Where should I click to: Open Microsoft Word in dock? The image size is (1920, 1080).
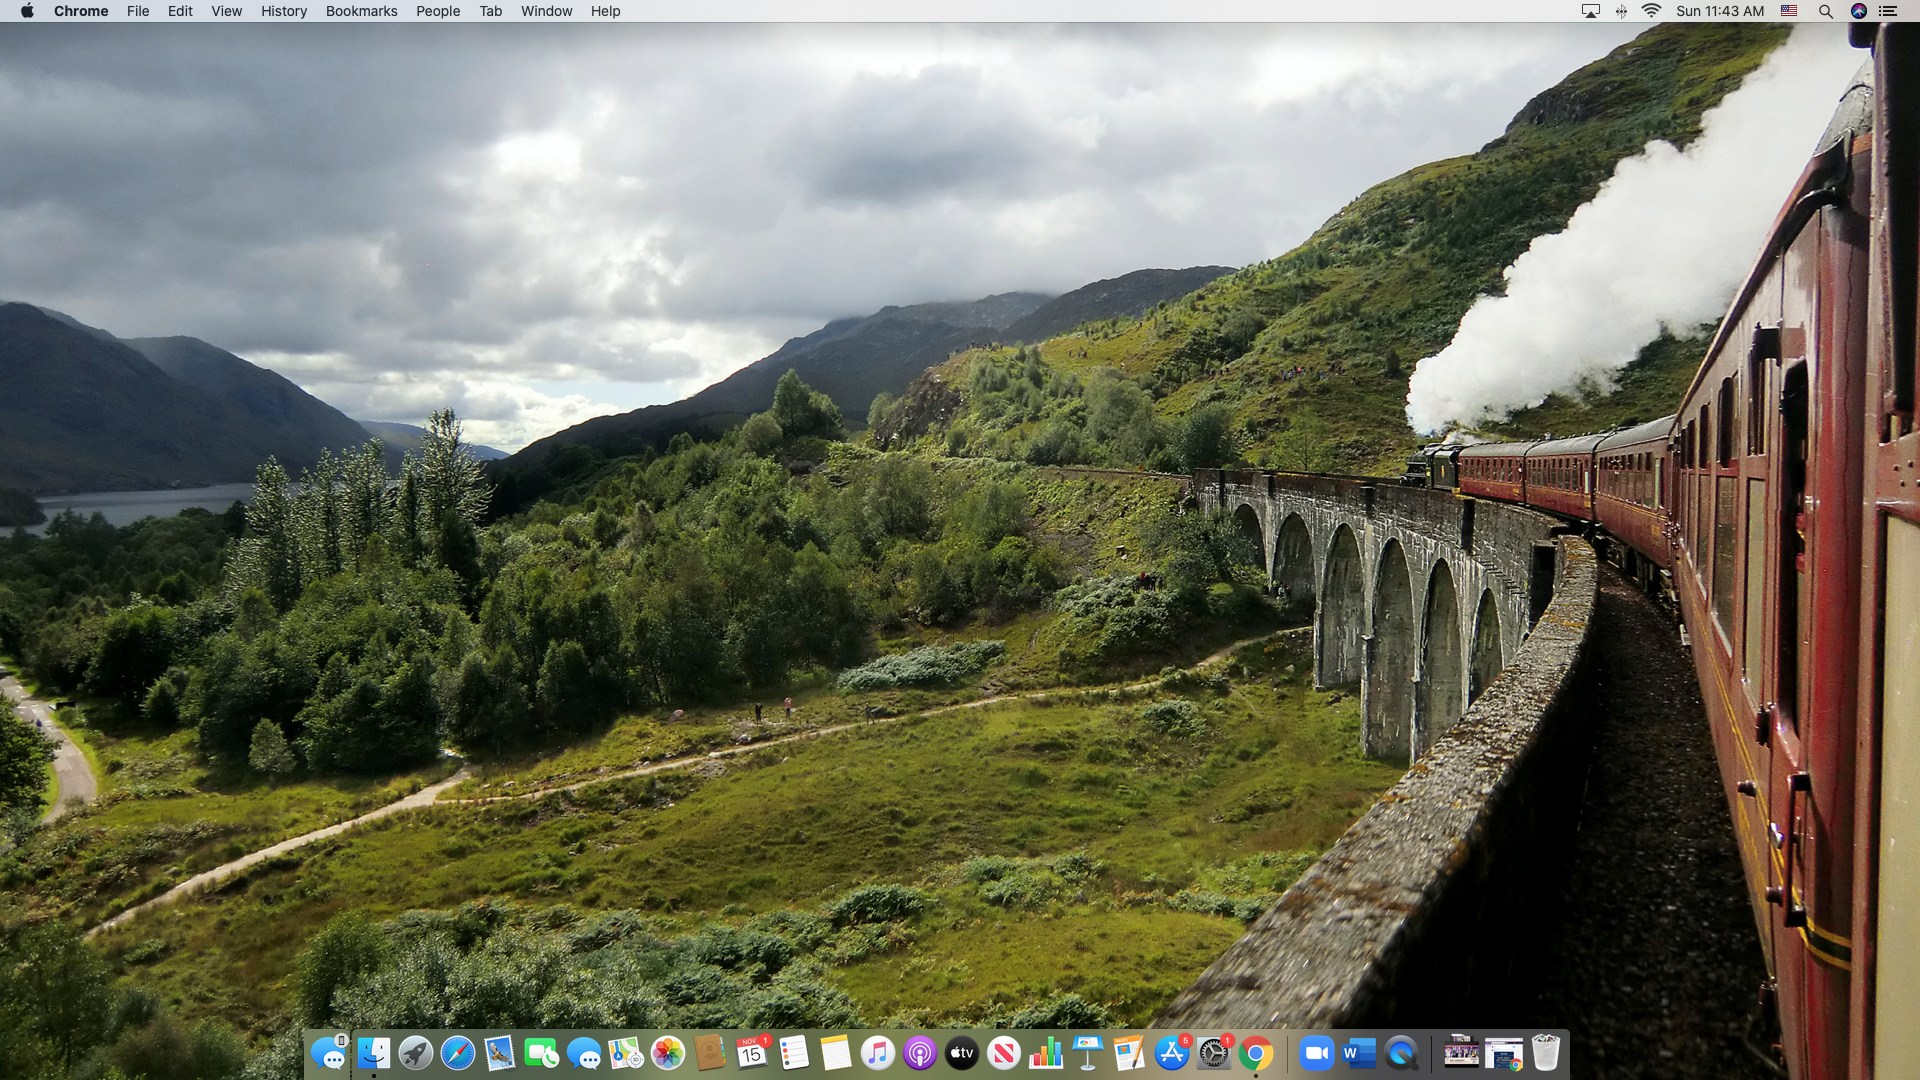pyautogui.click(x=1359, y=1053)
